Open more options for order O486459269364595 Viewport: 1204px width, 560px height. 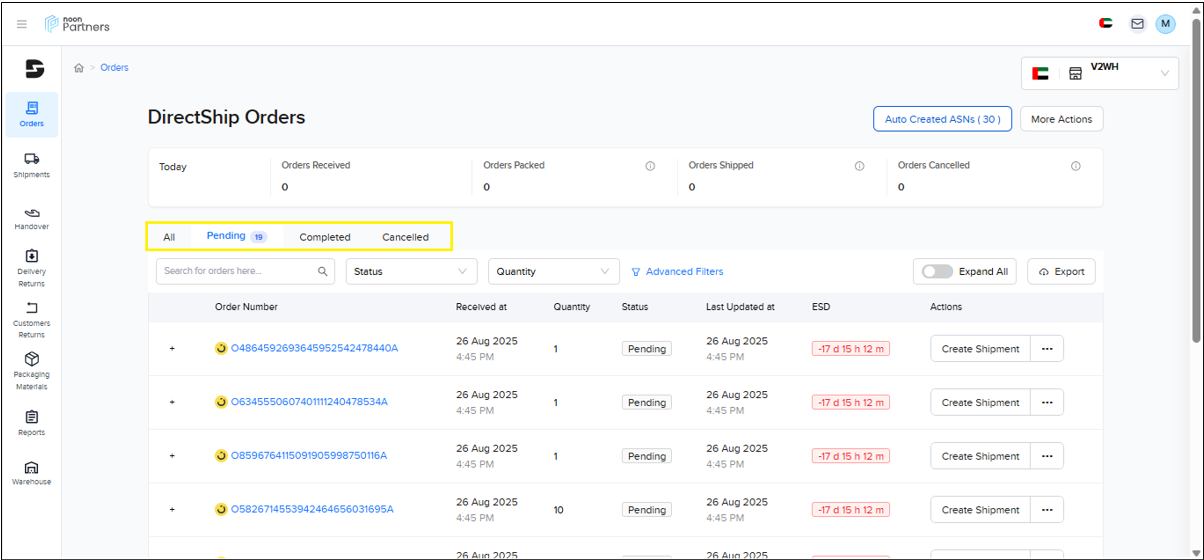tap(1047, 349)
